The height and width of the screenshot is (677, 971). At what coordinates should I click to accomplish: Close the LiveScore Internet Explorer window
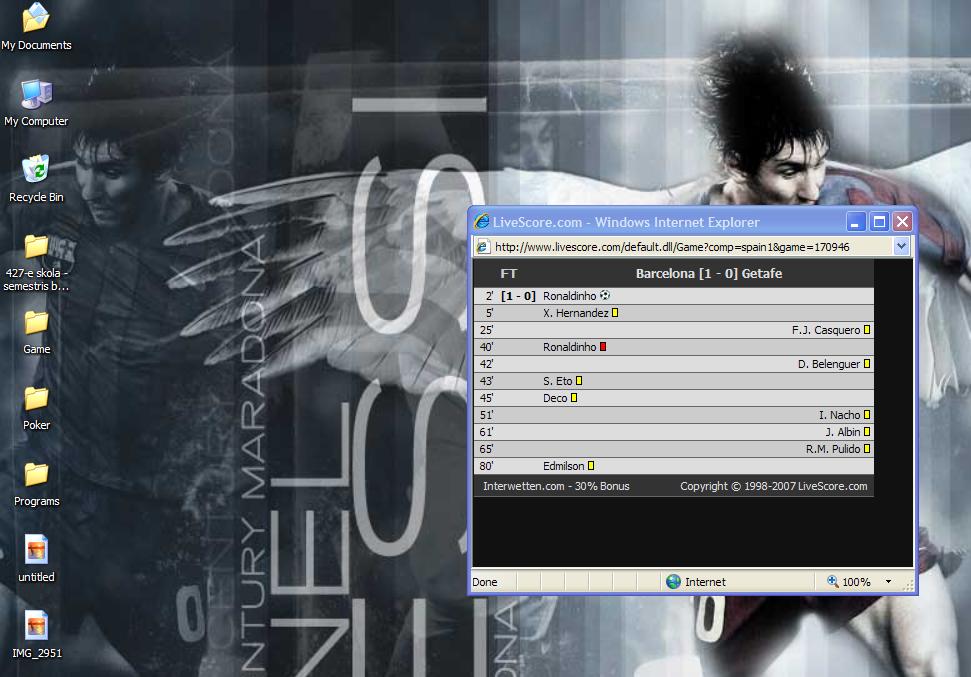902,222
